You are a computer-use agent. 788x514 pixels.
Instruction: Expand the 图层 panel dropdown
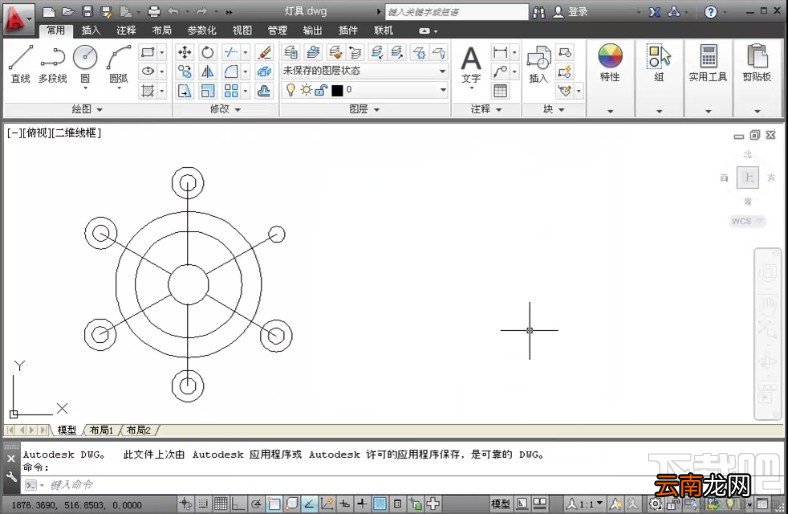click(364, 109)
